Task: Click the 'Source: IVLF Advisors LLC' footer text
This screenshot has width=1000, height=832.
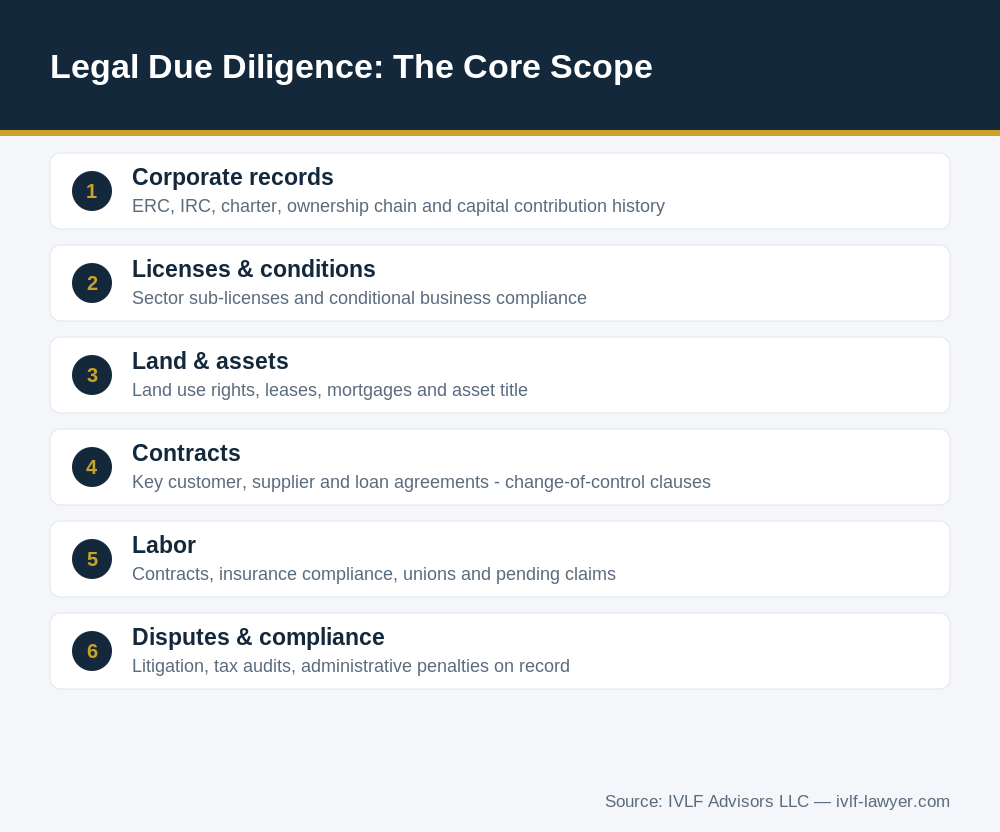Action: point(777,801)
